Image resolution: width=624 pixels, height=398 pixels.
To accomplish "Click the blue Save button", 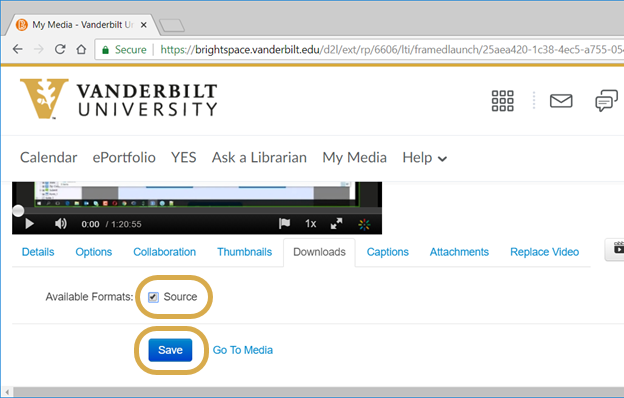I will (170, 350).
